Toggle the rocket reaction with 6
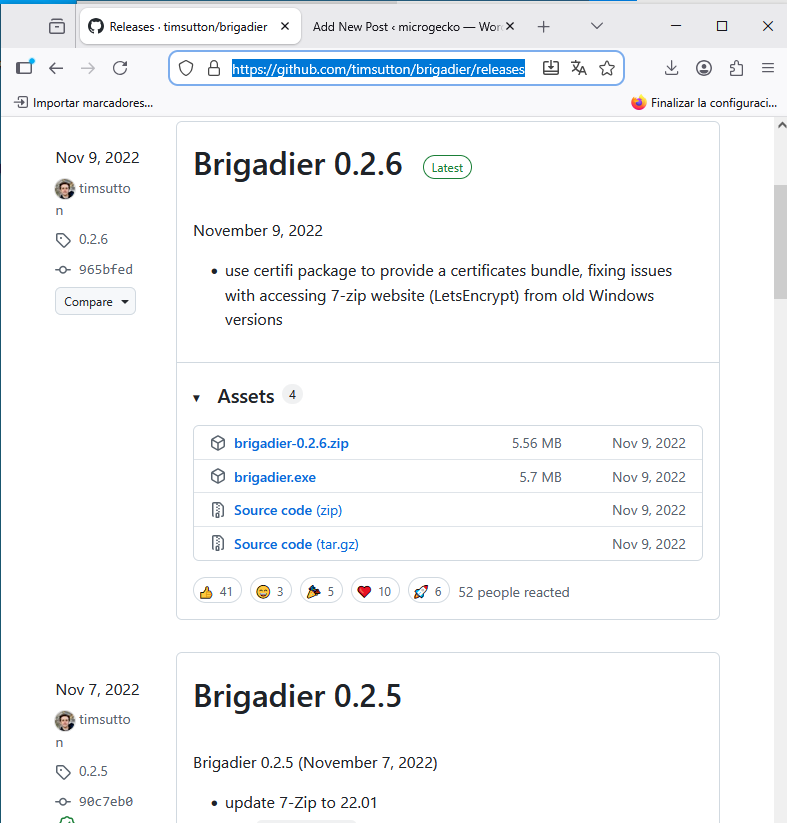 coord(427,591)
